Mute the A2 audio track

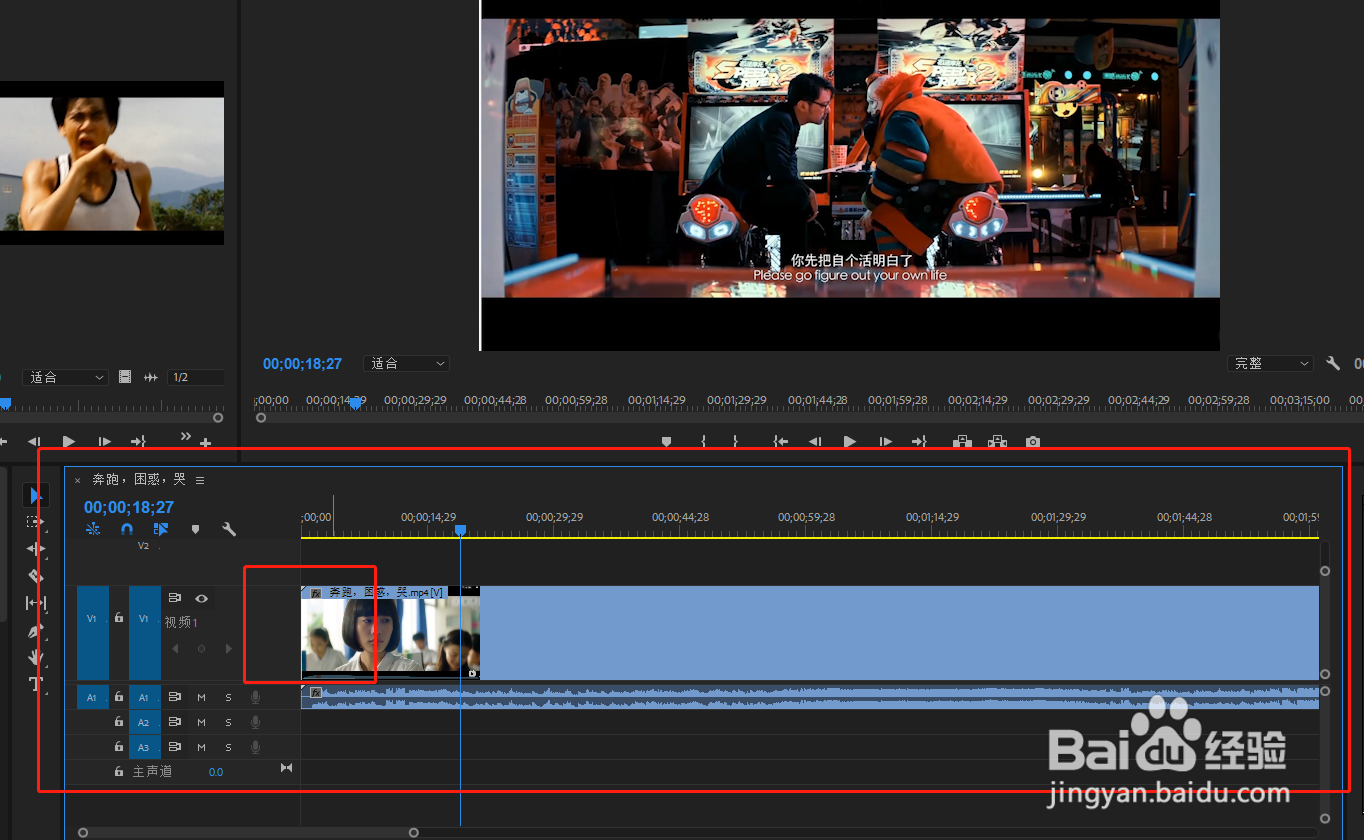(x=201, y=722)
